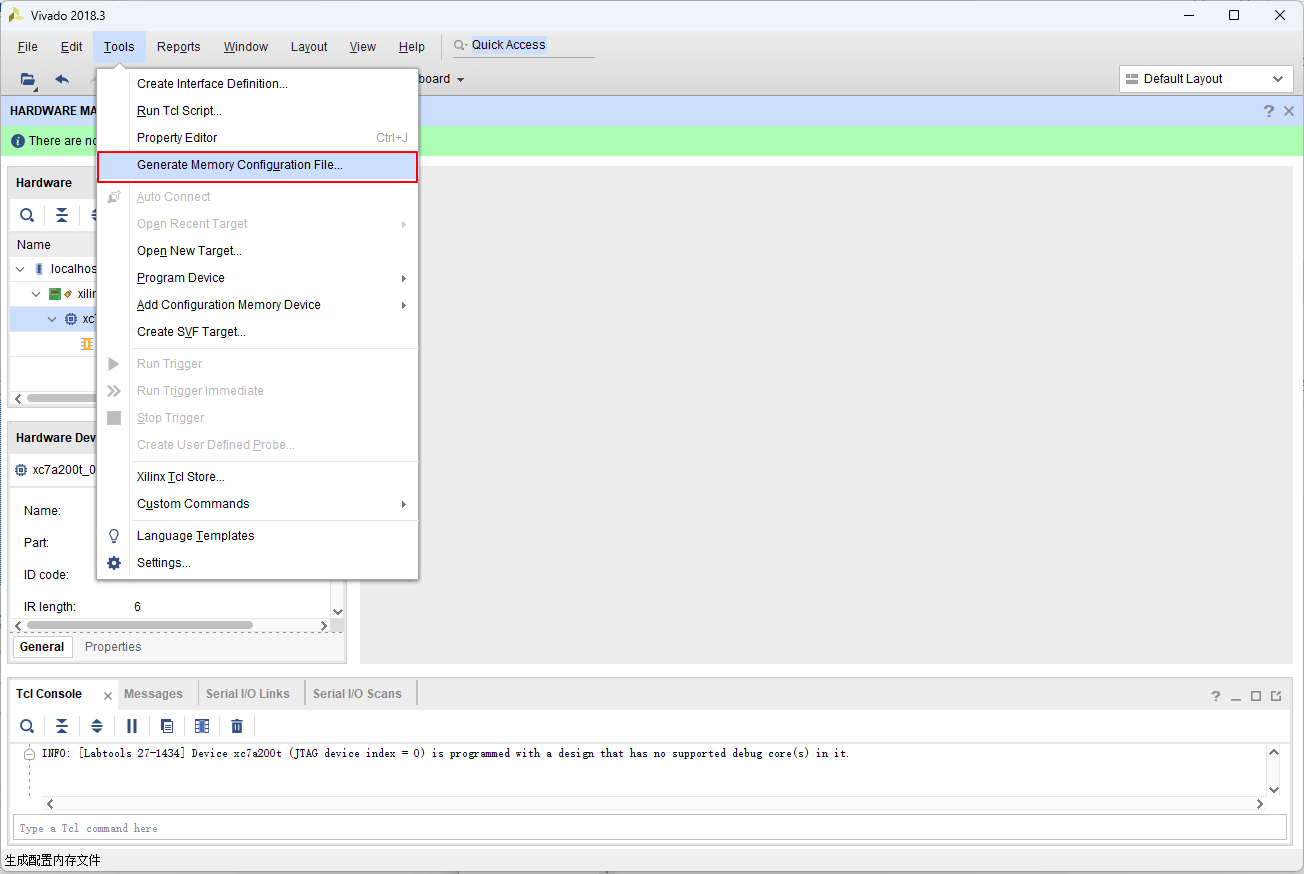Click the info icon in green banner

point(18,141)
